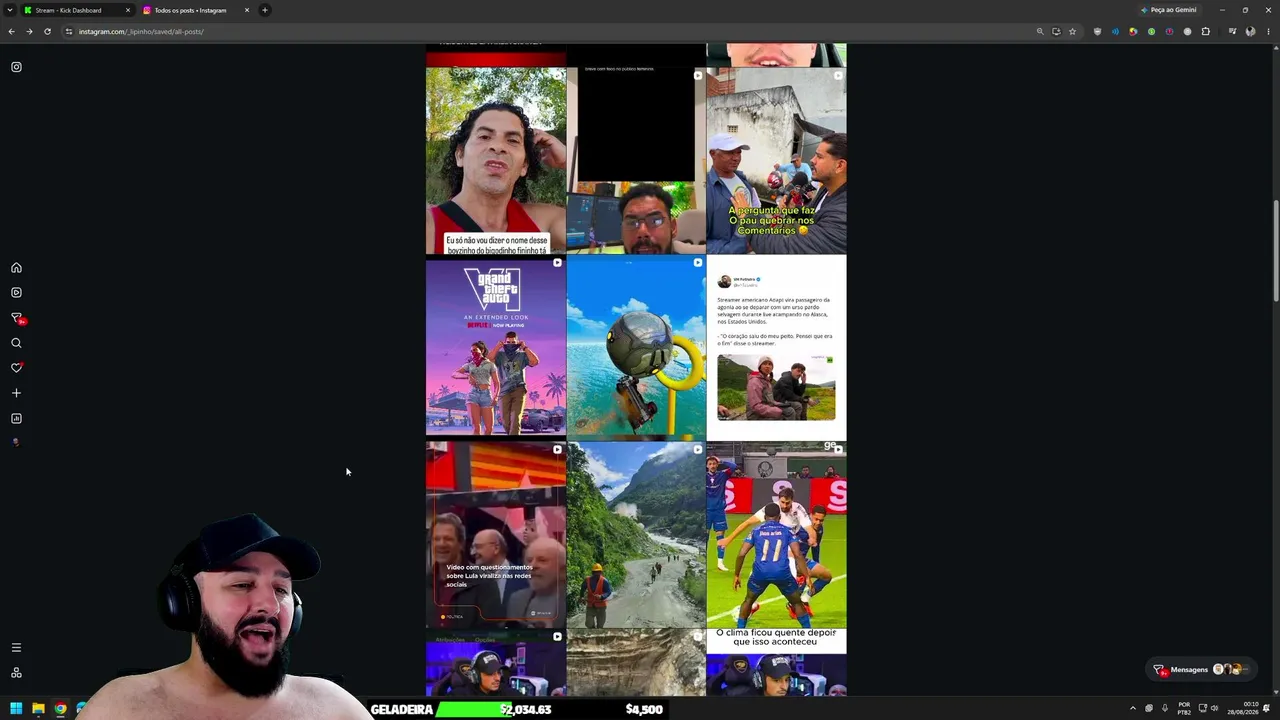The width and height of the screenshot is (1280, 720).
Task: Open direct messages in the sidebar
Action: 16,318
